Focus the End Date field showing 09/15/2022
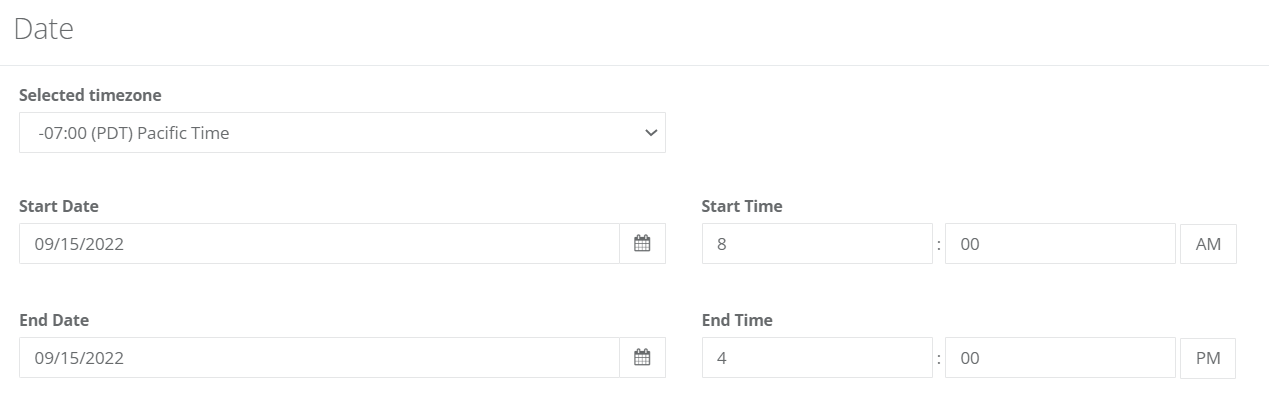 319,357
